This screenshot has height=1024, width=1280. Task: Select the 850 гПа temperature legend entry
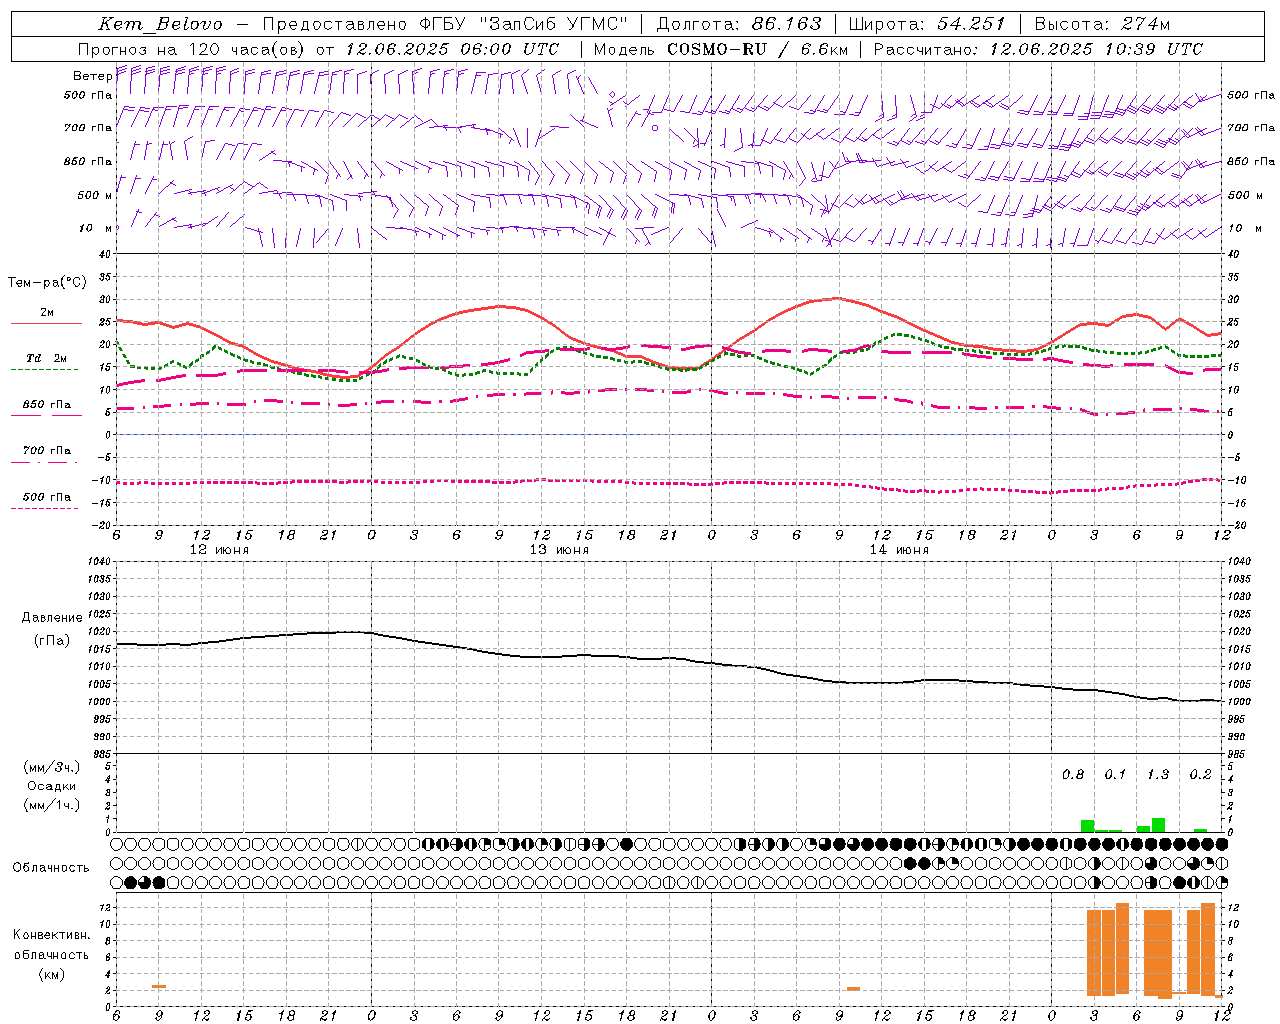point(47,405)
